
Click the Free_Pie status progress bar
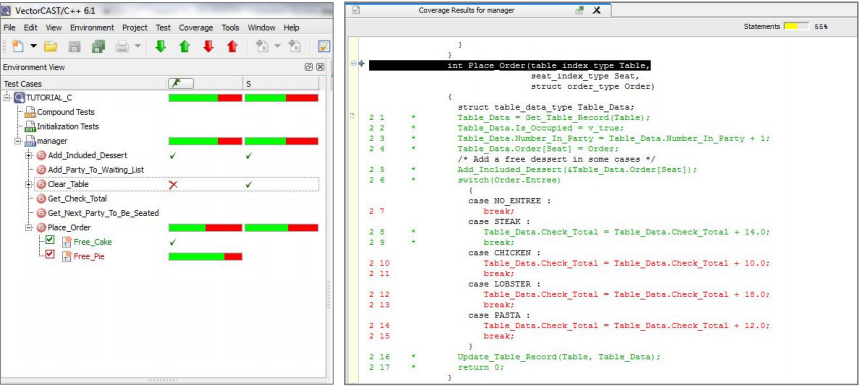click(205, 256)
